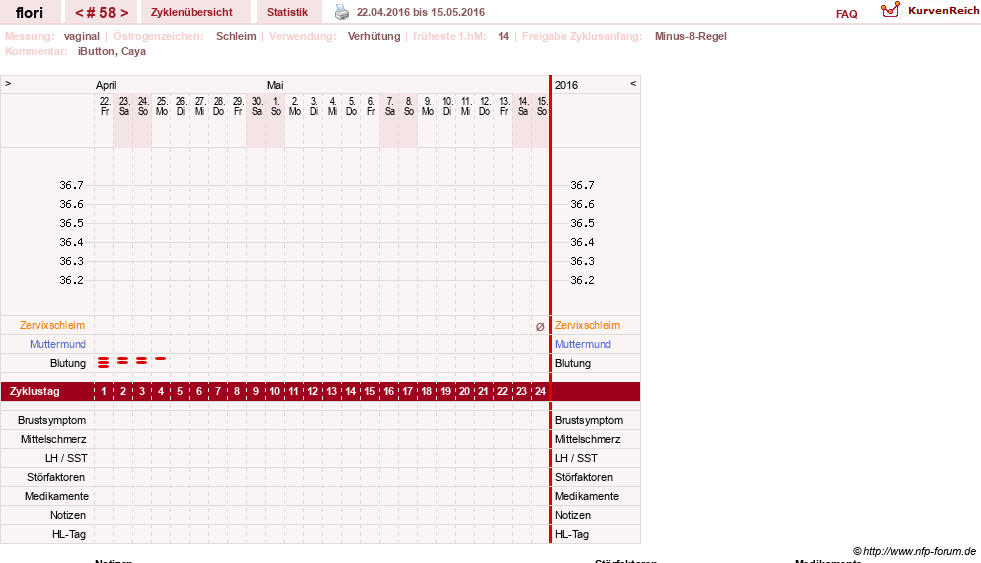Click the left Brustsymptom row label
This screenshot has height=563, width=981.
pos(52,420)
